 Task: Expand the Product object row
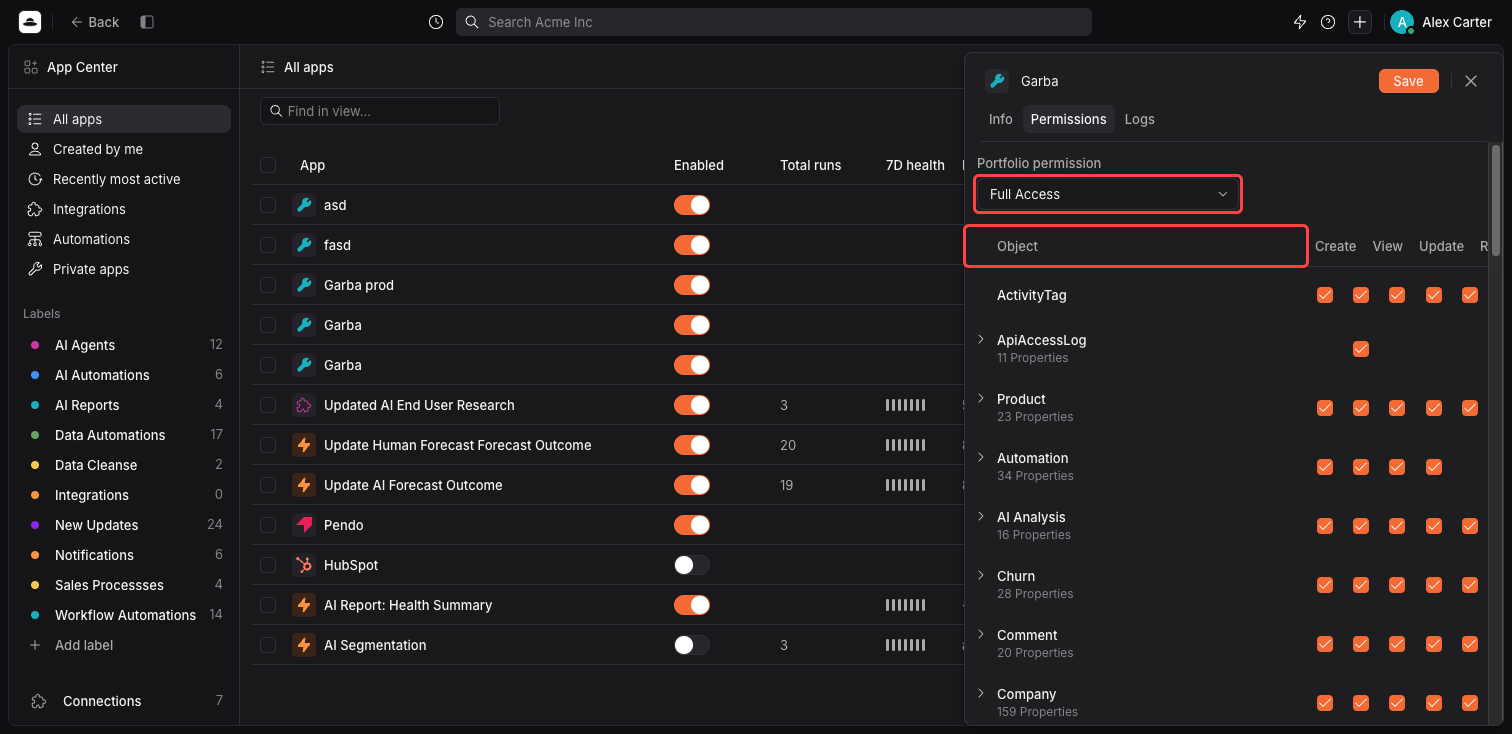tap(981, 399)
